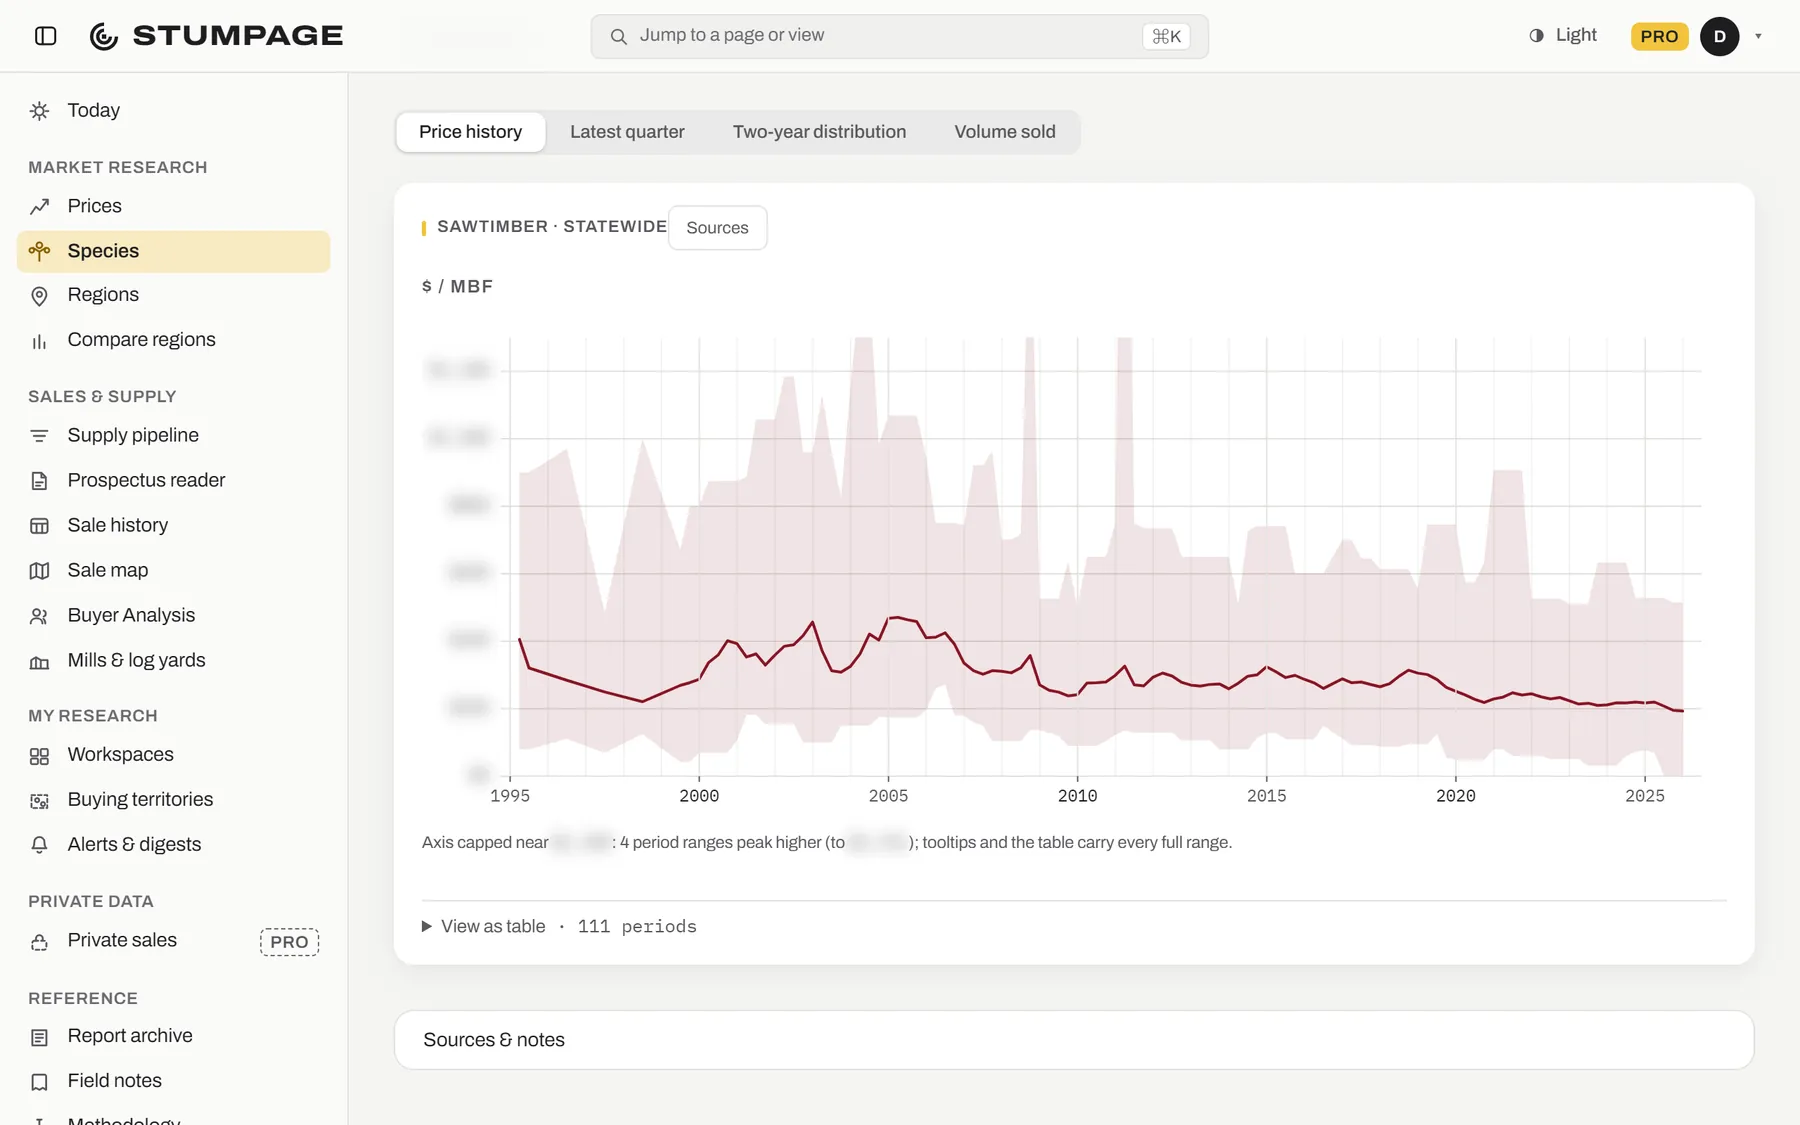Click the Sources button
1800x1125 pixels.
717,228
